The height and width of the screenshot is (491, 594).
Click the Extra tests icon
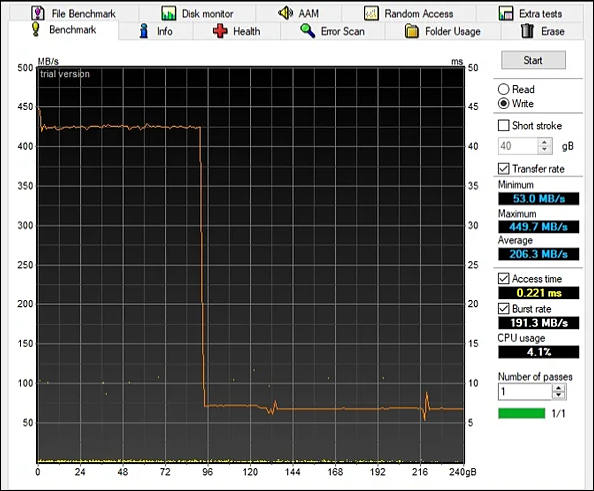(x=506, y=13)
